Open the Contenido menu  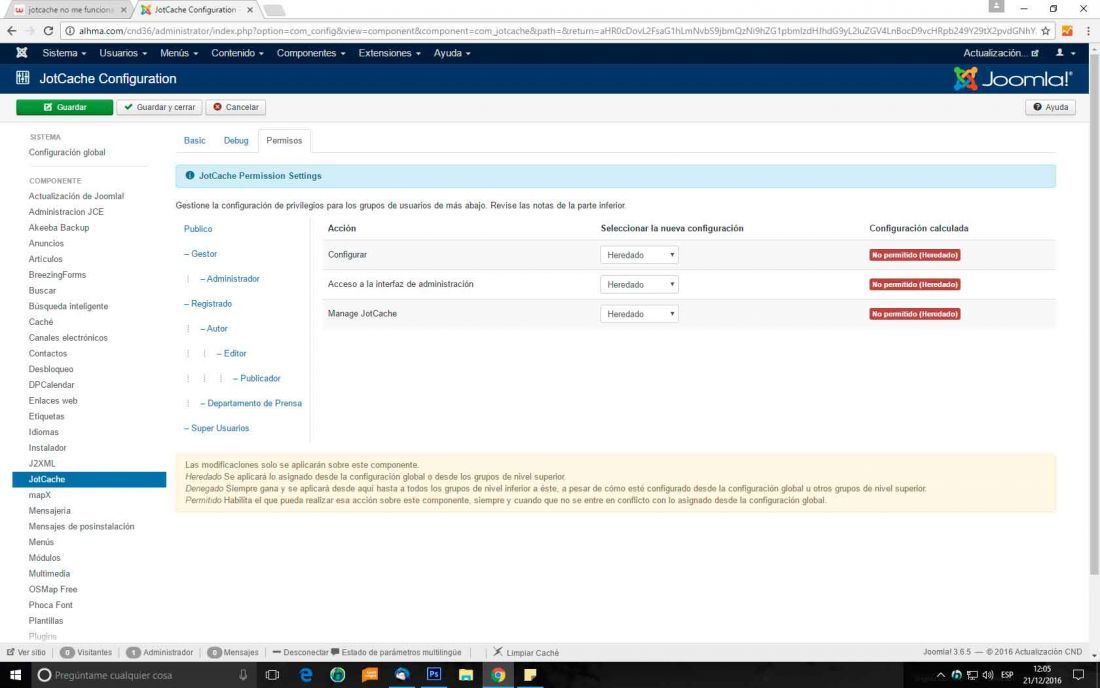pyautogui.click(x=237, y=53)
